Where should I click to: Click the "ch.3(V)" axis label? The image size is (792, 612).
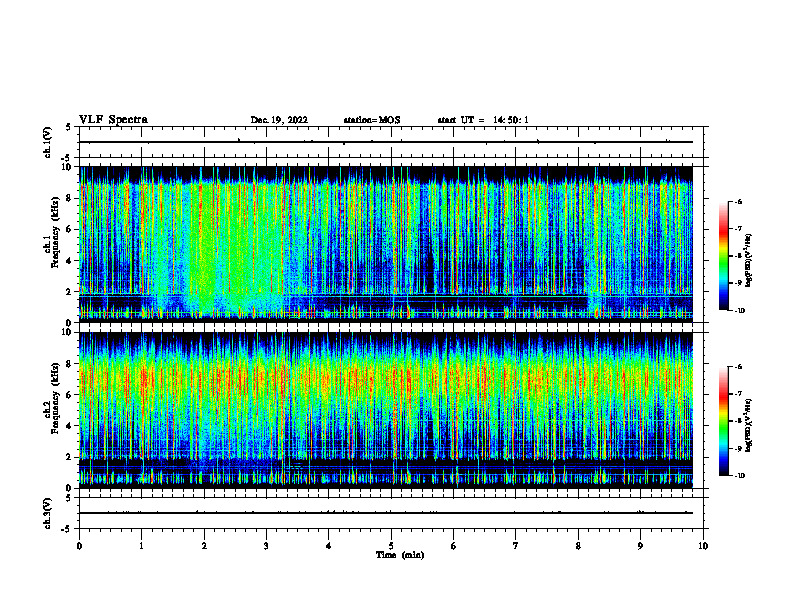(48, 513)
